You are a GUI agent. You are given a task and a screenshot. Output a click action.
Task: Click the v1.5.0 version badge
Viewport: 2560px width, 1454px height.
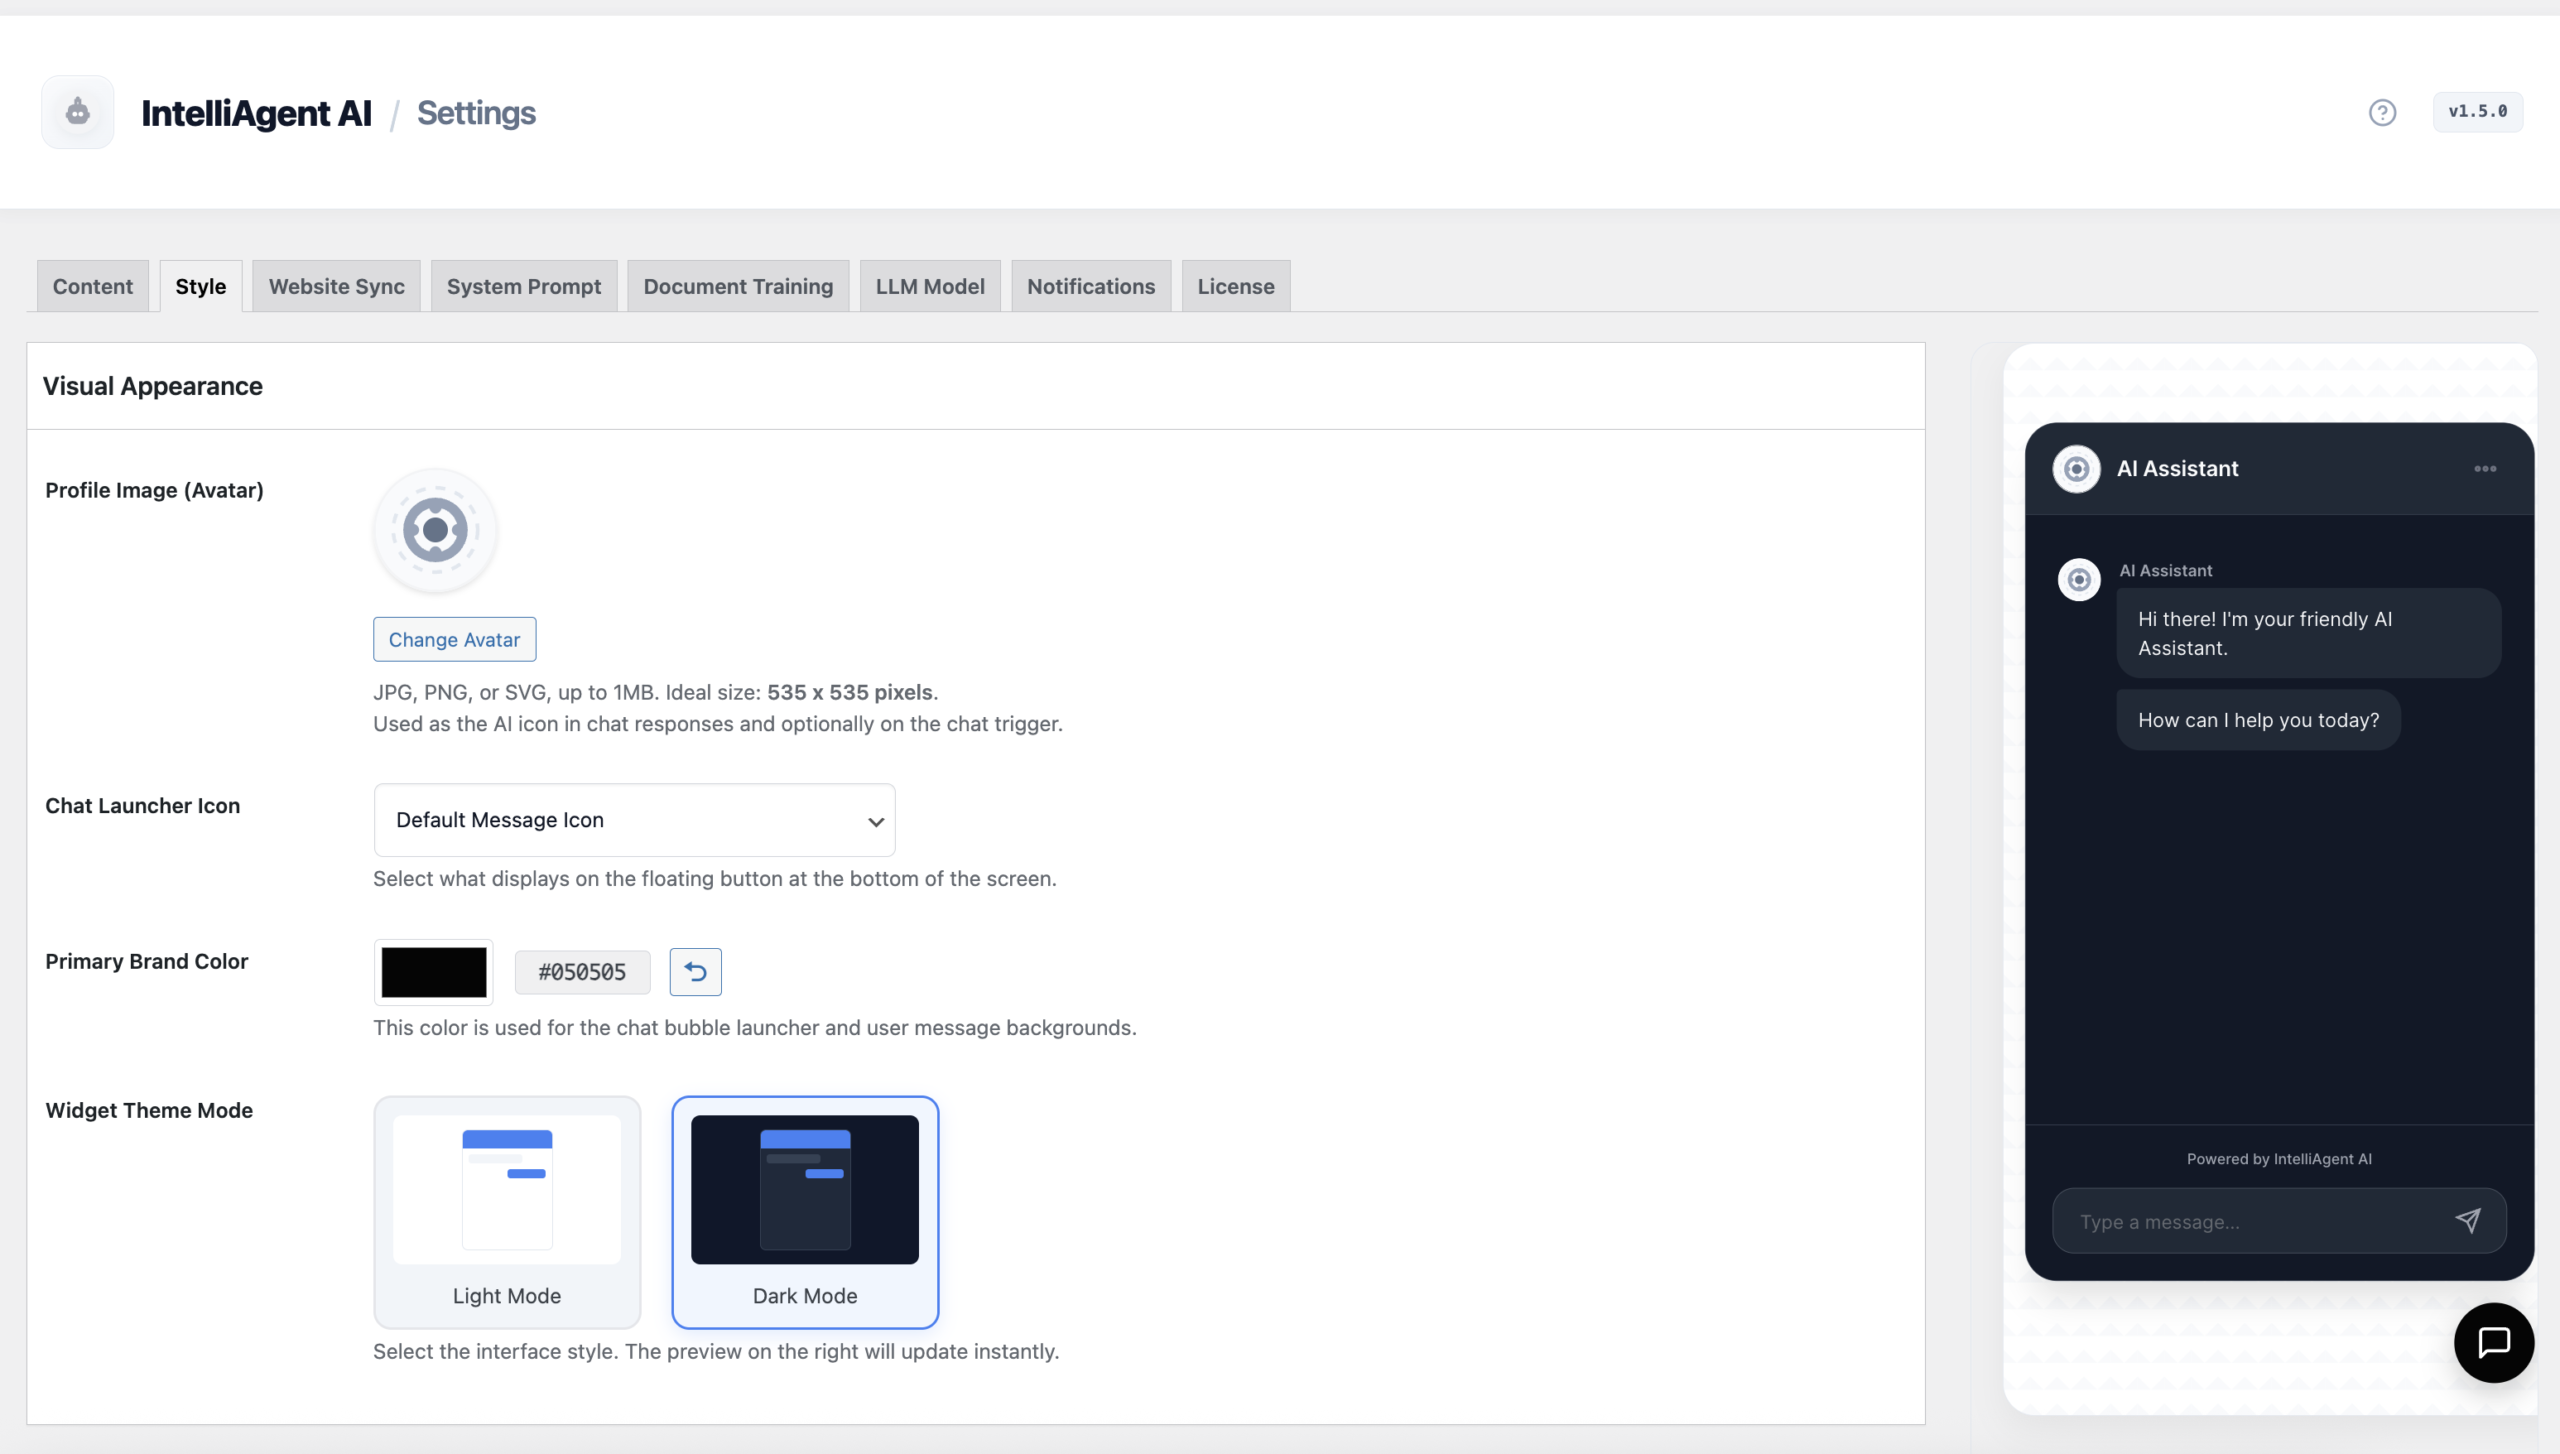[2477, 112]
